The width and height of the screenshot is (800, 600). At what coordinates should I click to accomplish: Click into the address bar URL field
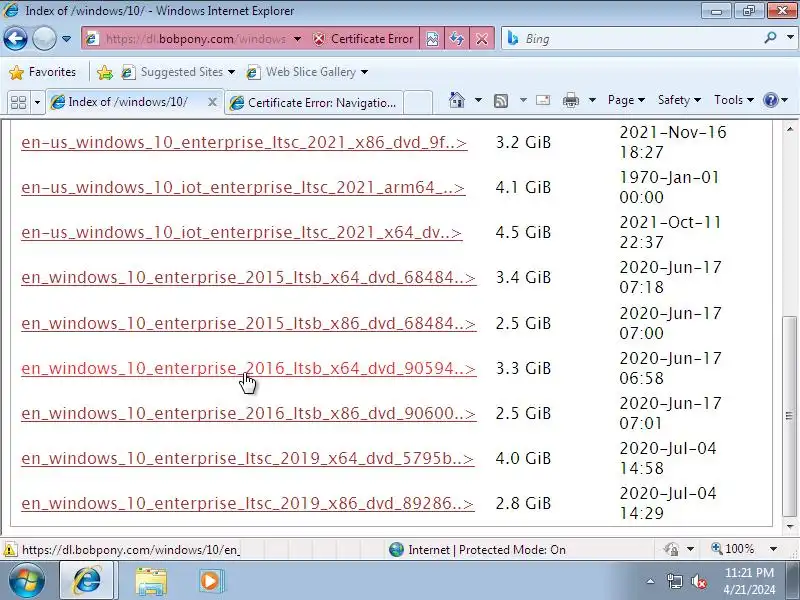coord(195,39)
